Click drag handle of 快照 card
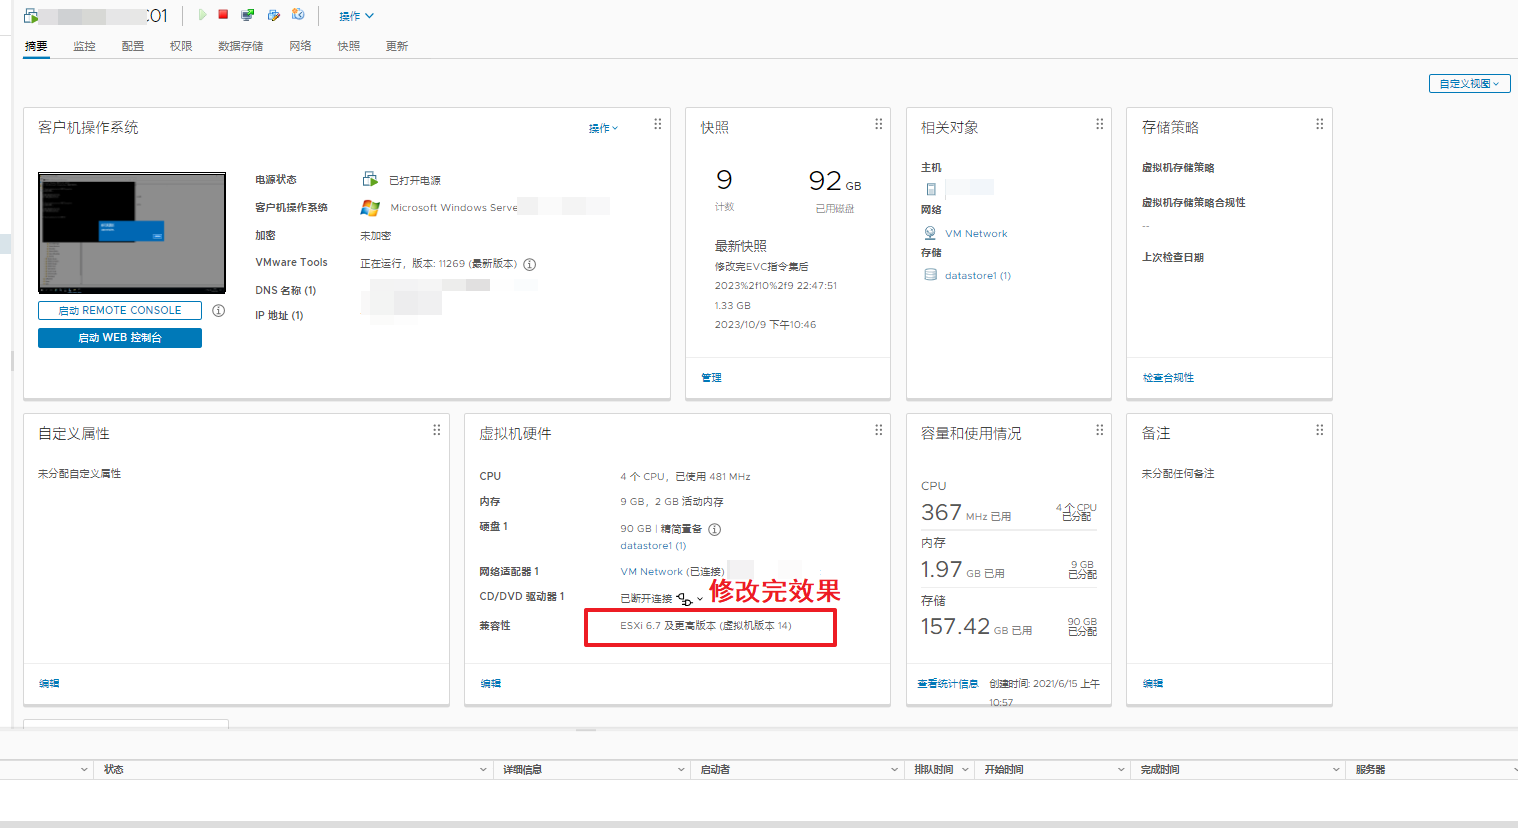Viewport: 1518px width, 828px height. pos(878,124)
